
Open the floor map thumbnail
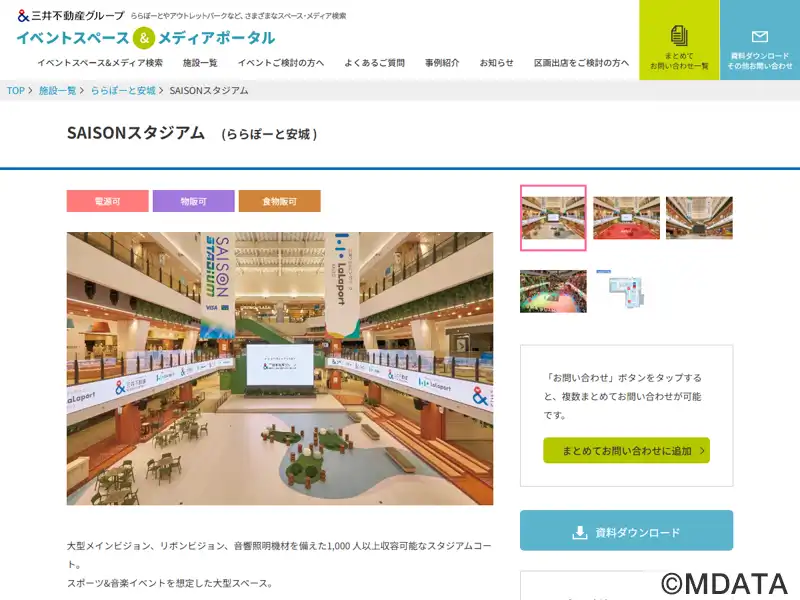pos(627,289)
